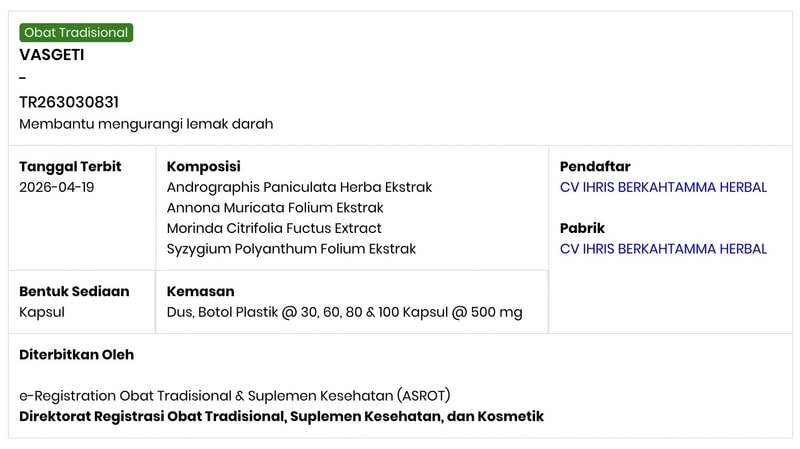
Task: Click the Kapsul dosage form value
Action: [42, 312]
